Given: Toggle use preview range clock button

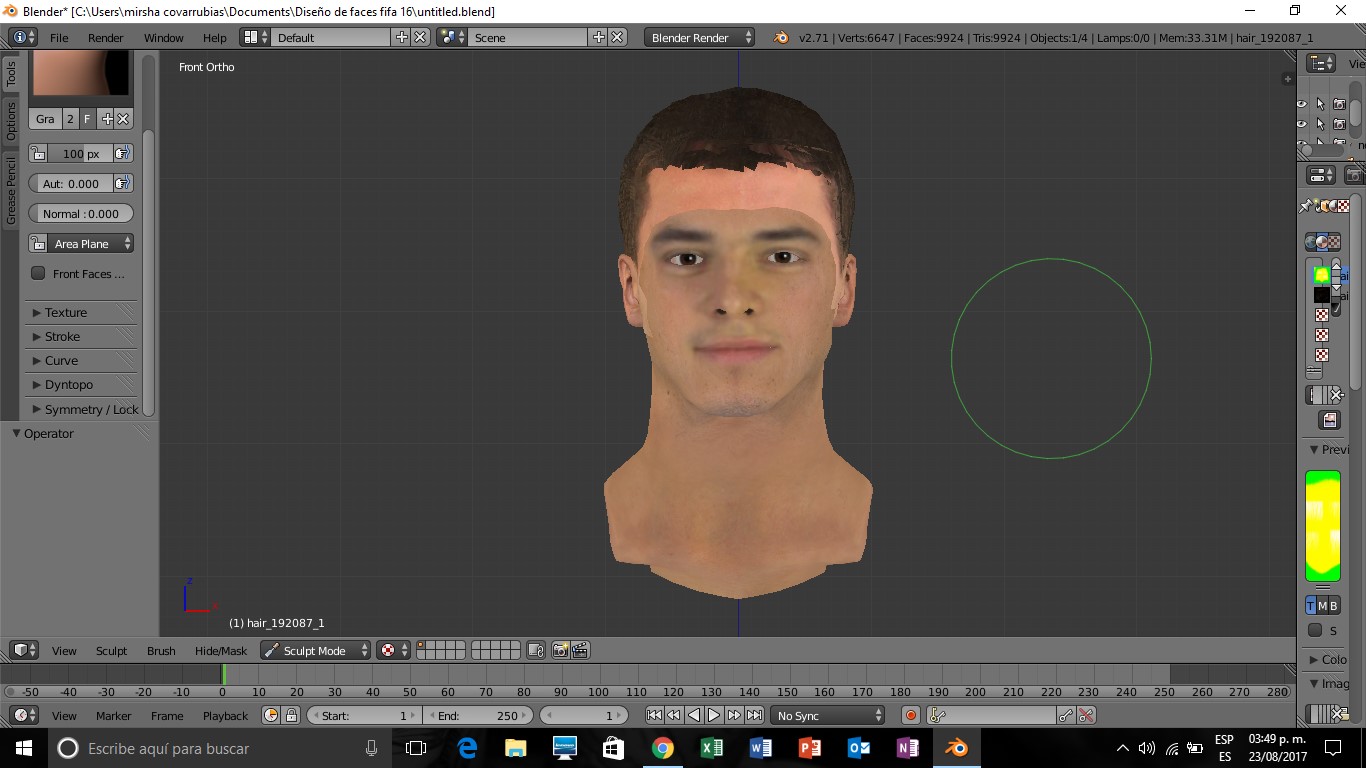Looking at the screenshot, I should click(x=271, y=715).
